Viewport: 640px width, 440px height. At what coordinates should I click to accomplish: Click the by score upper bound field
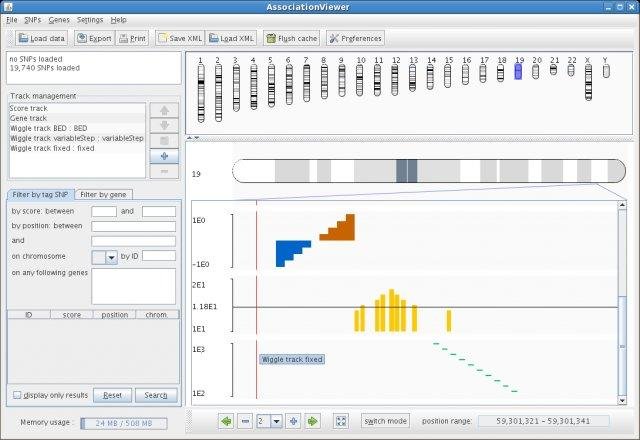coord(159,211)
